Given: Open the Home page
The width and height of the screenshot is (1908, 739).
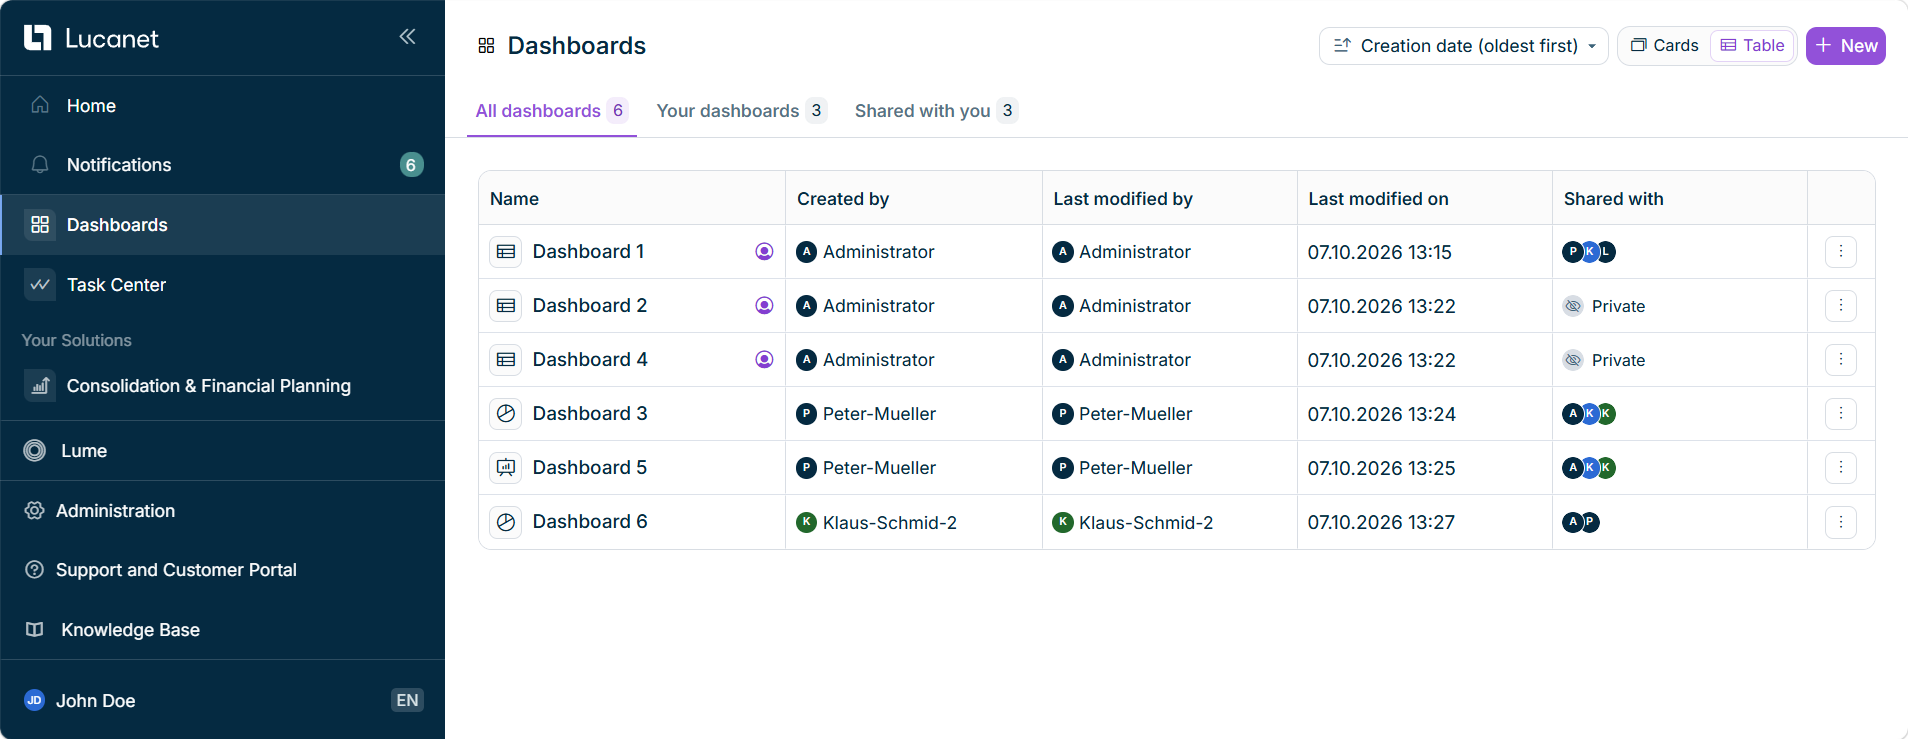Looking at the screenshot, I should coord(223,105).
